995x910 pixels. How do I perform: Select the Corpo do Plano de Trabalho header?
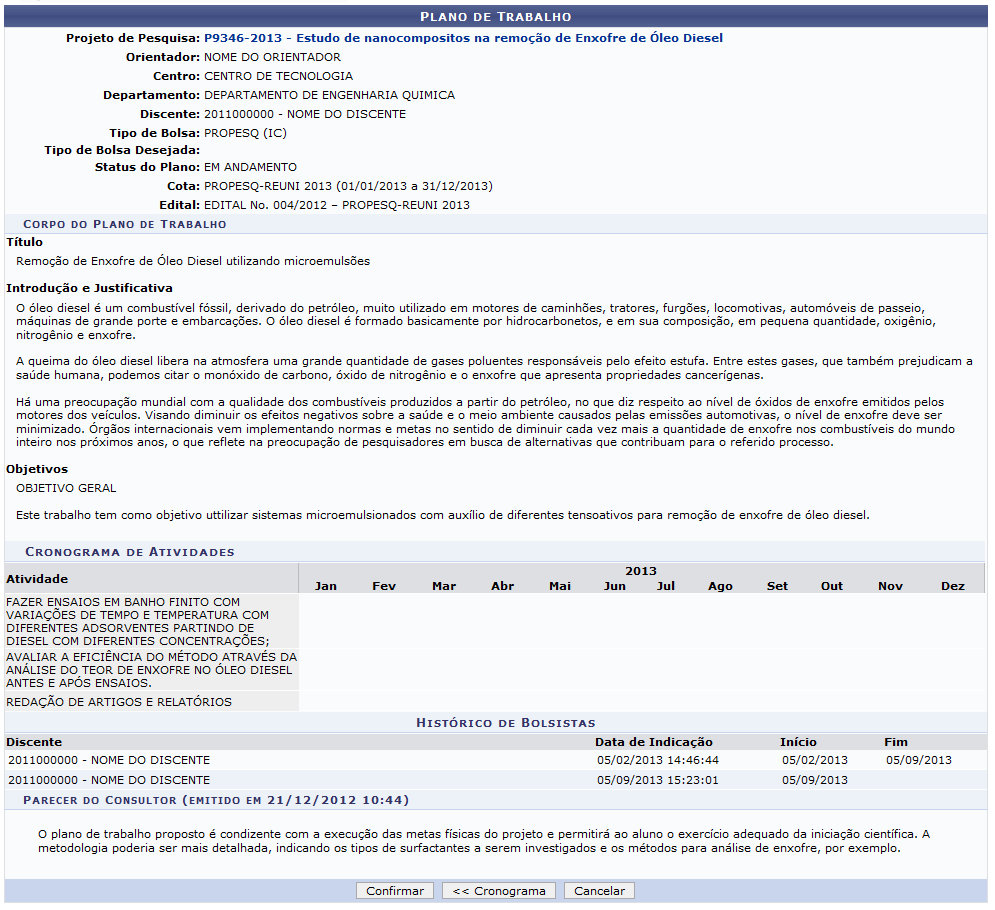pyautogui.click(x=125, y=224)
